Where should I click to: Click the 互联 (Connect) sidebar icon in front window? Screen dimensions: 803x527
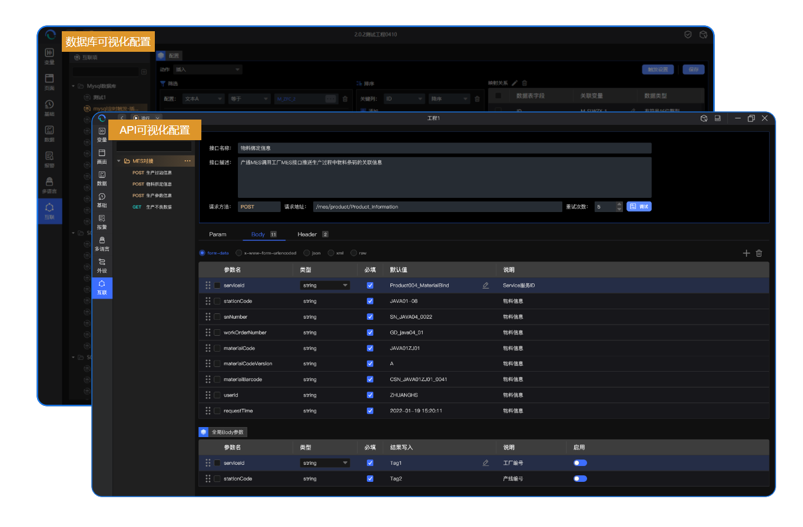102,288
